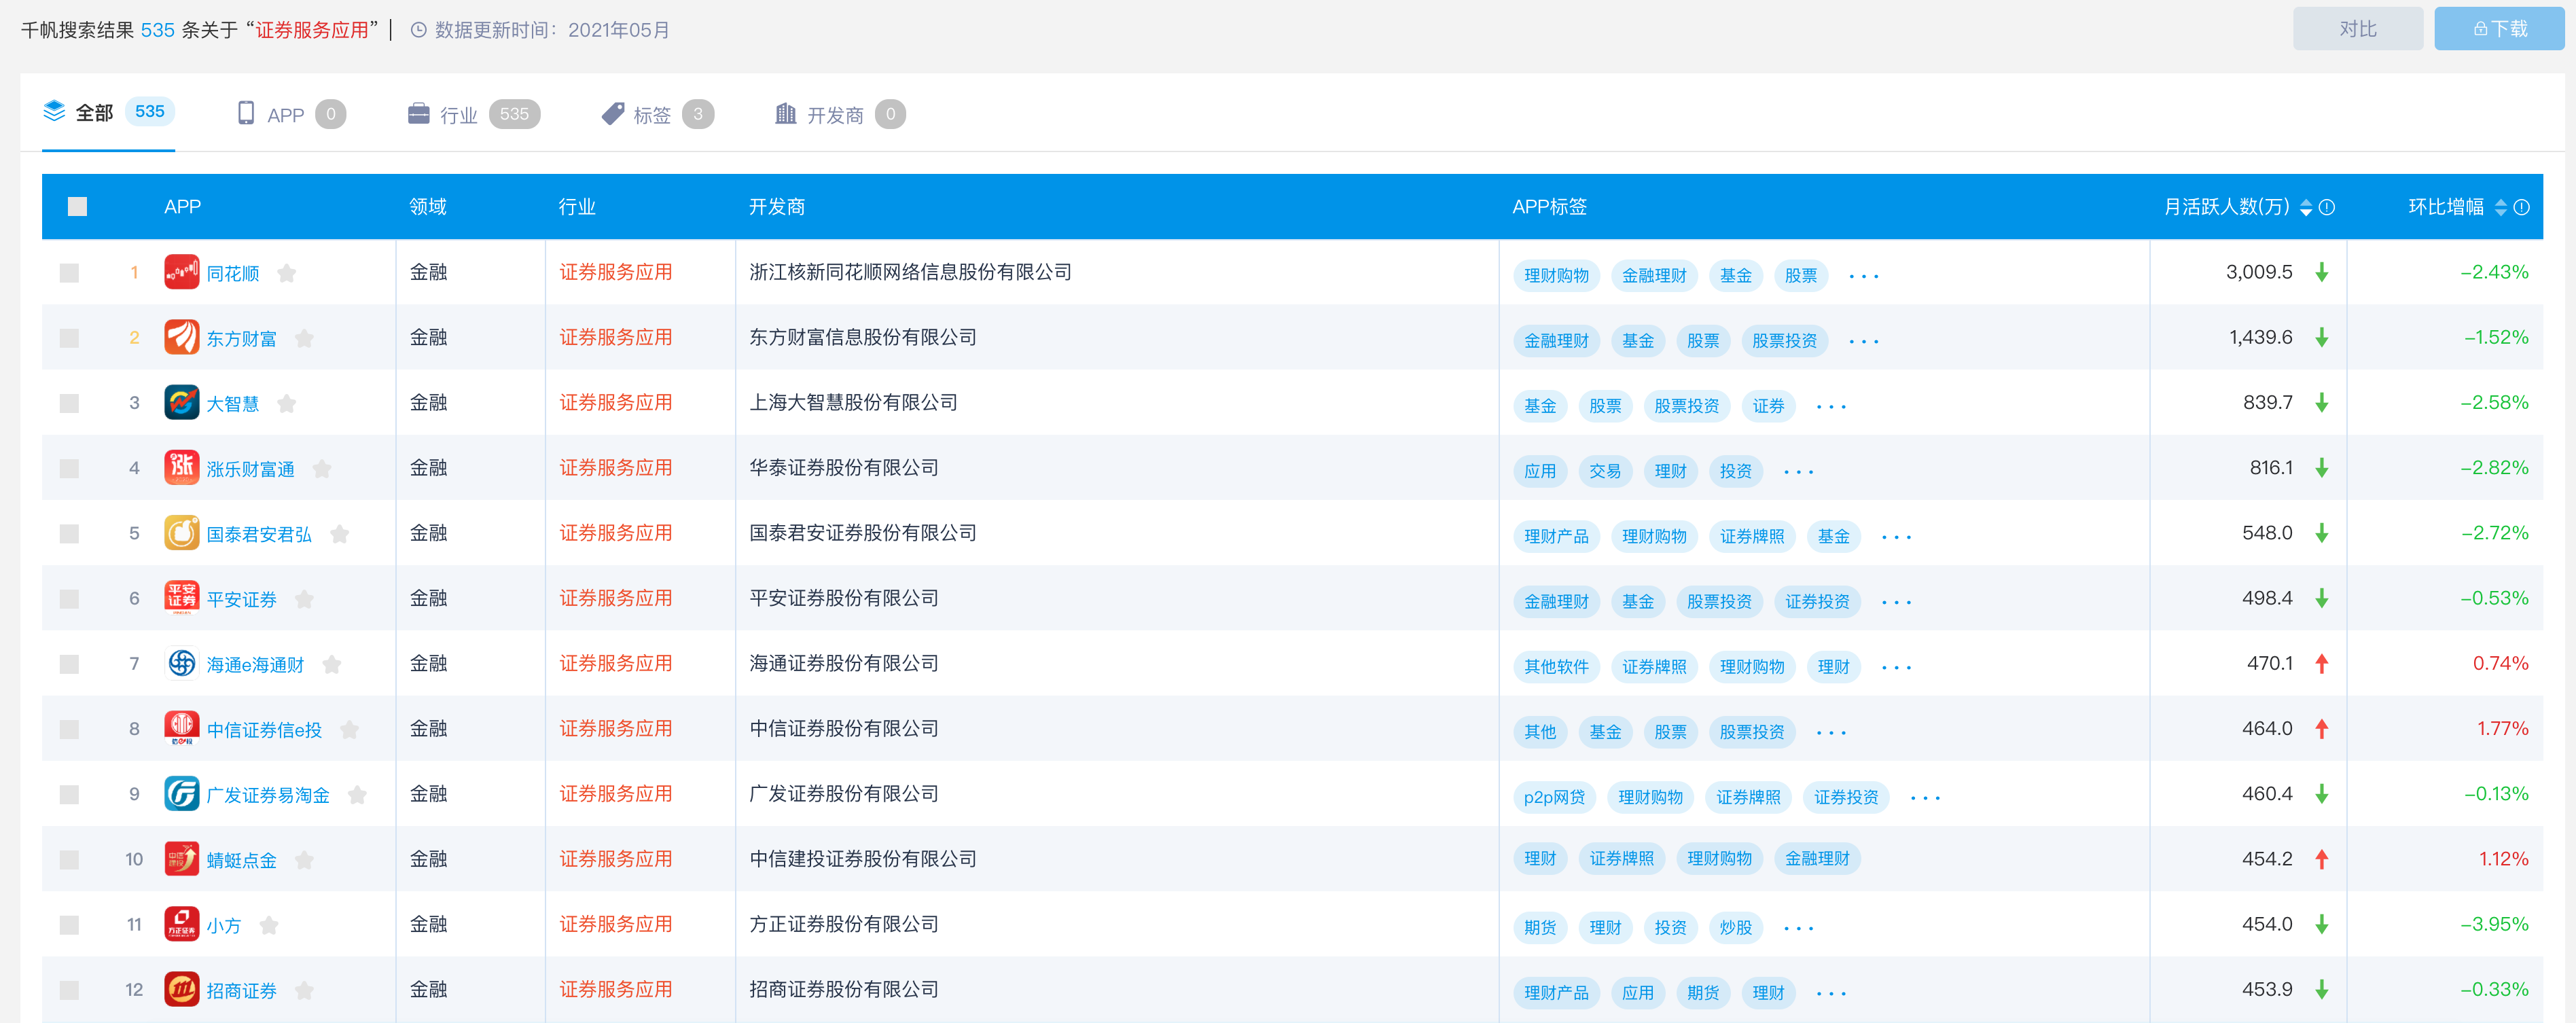
Task: Check the box for 招商证券 row
Action: [x=69, y=990]
